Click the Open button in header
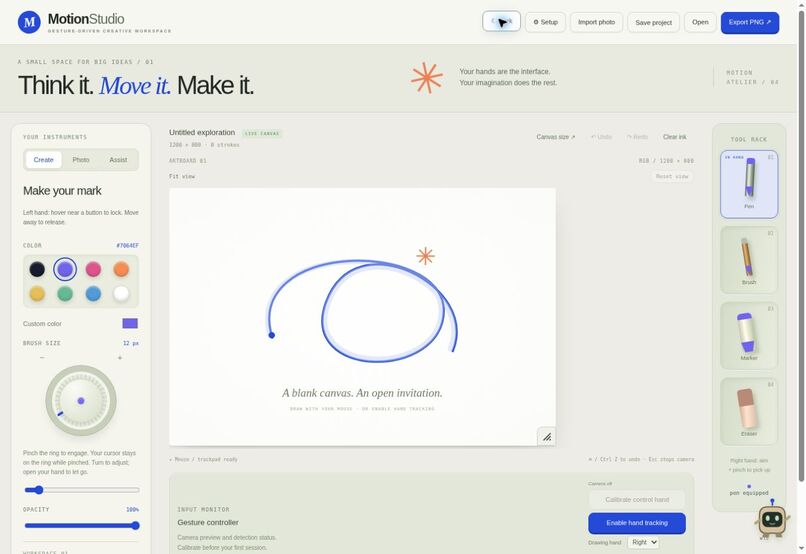The height and width of the screenshot is (554, 806). (700, 22)
